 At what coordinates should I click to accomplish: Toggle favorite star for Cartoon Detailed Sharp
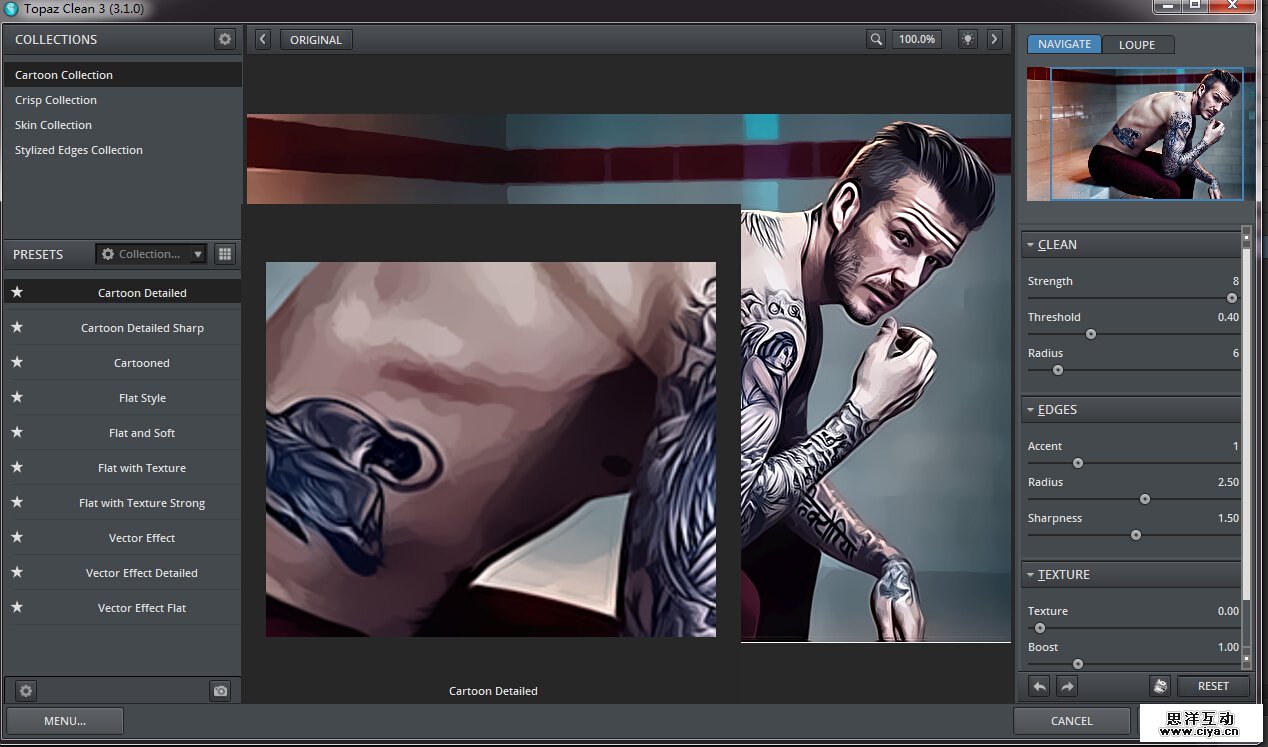click(17, 327)
